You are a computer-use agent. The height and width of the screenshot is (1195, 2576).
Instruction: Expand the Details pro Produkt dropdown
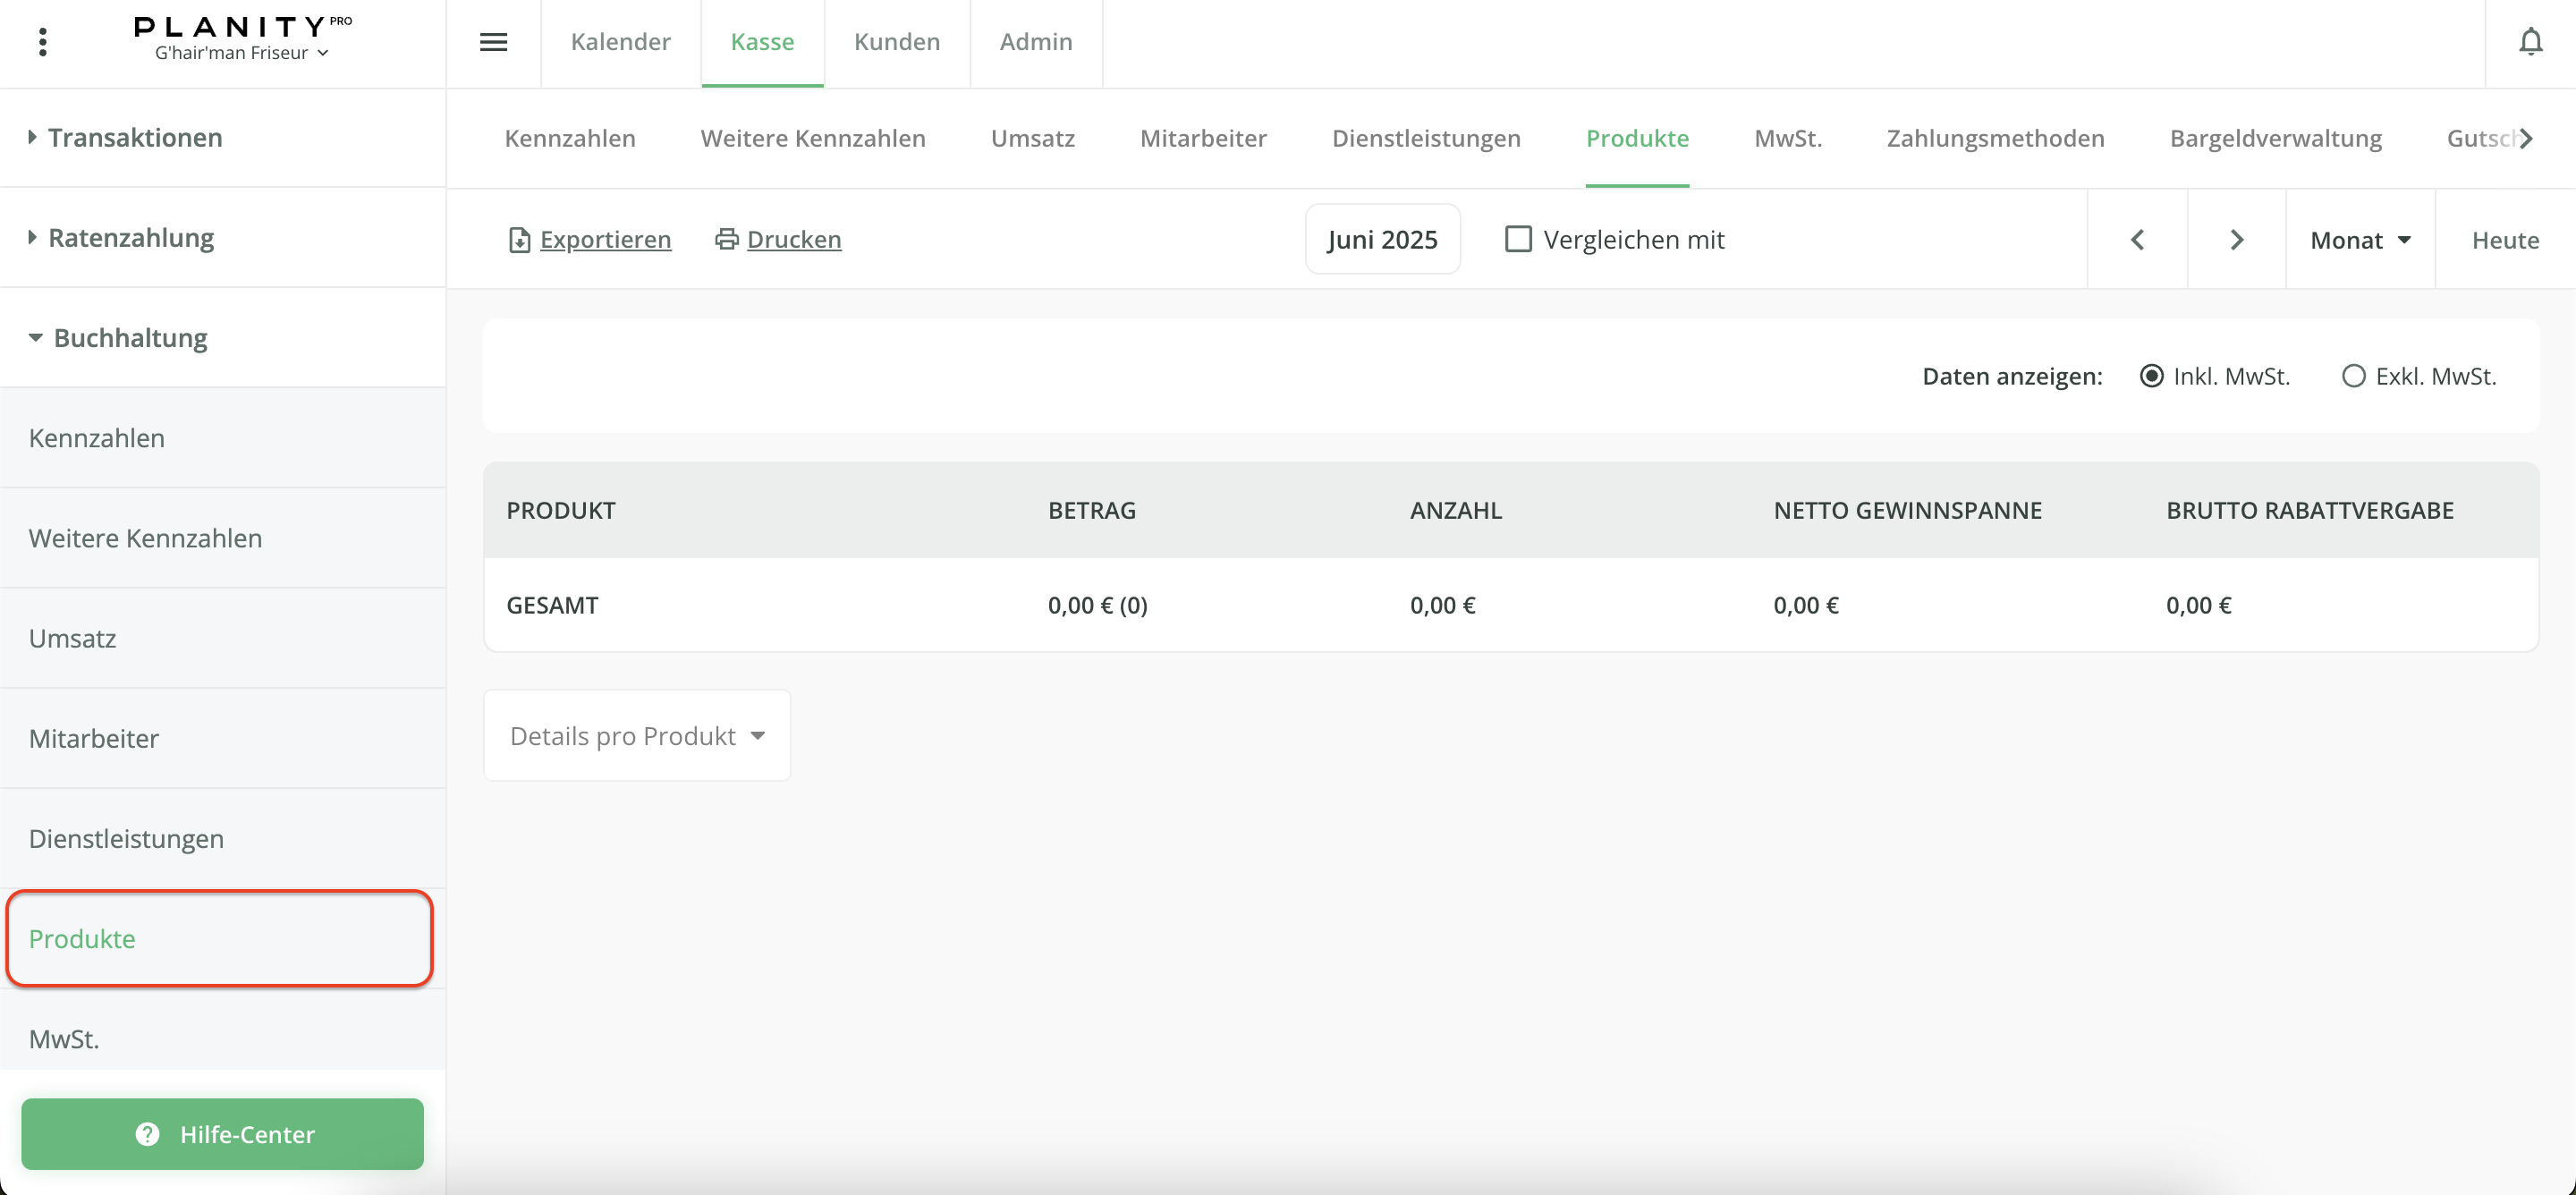(637, 736)
